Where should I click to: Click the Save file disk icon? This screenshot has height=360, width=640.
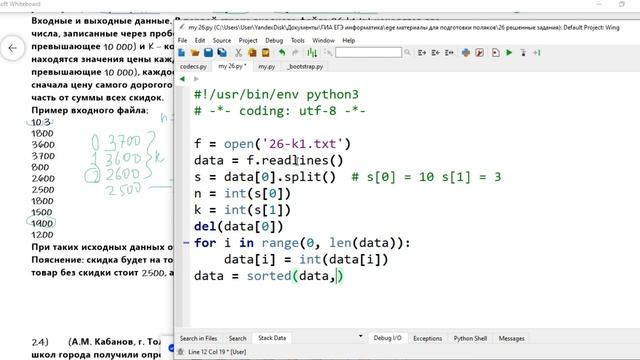[x=209, y=52]
